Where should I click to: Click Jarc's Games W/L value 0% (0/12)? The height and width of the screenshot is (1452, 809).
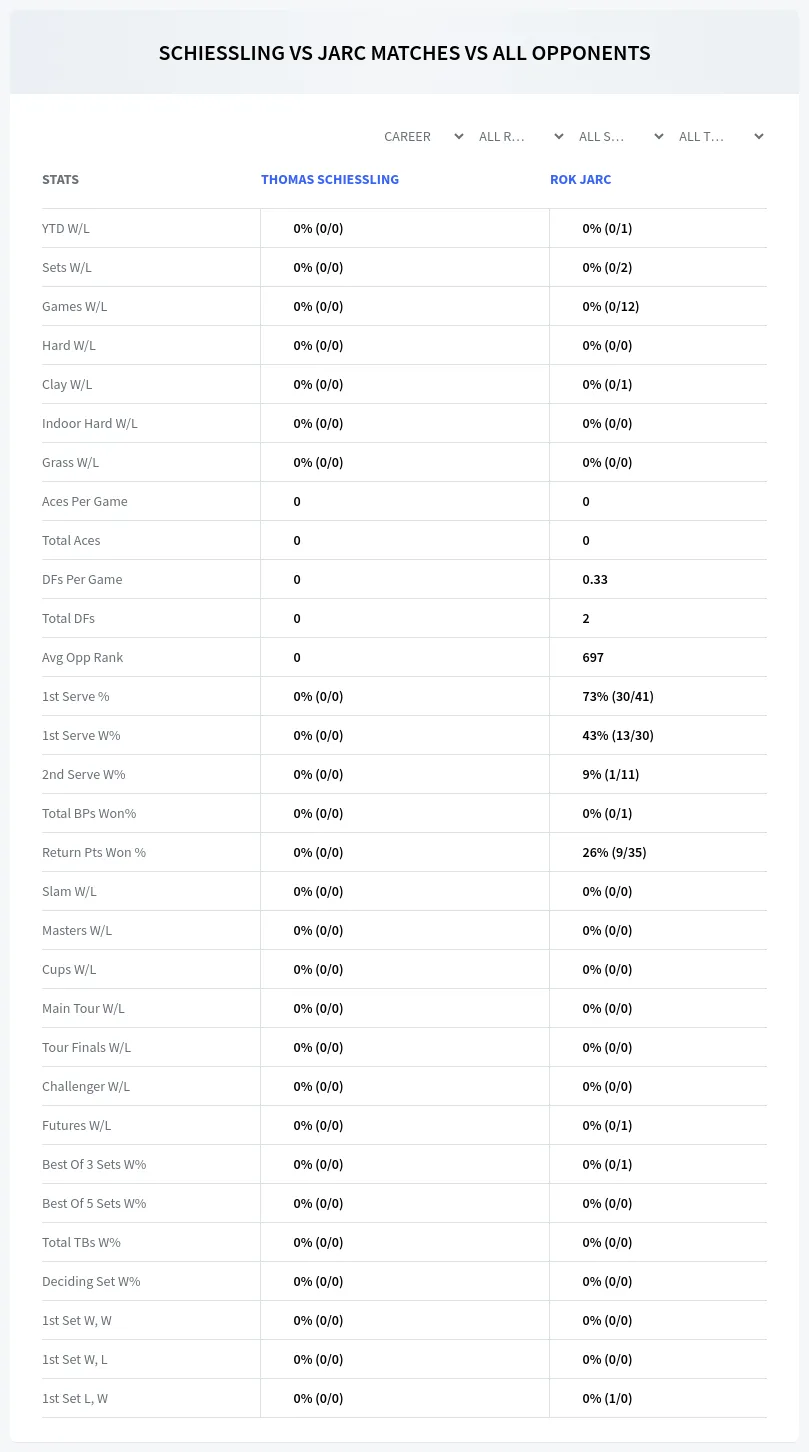point(611,306)
